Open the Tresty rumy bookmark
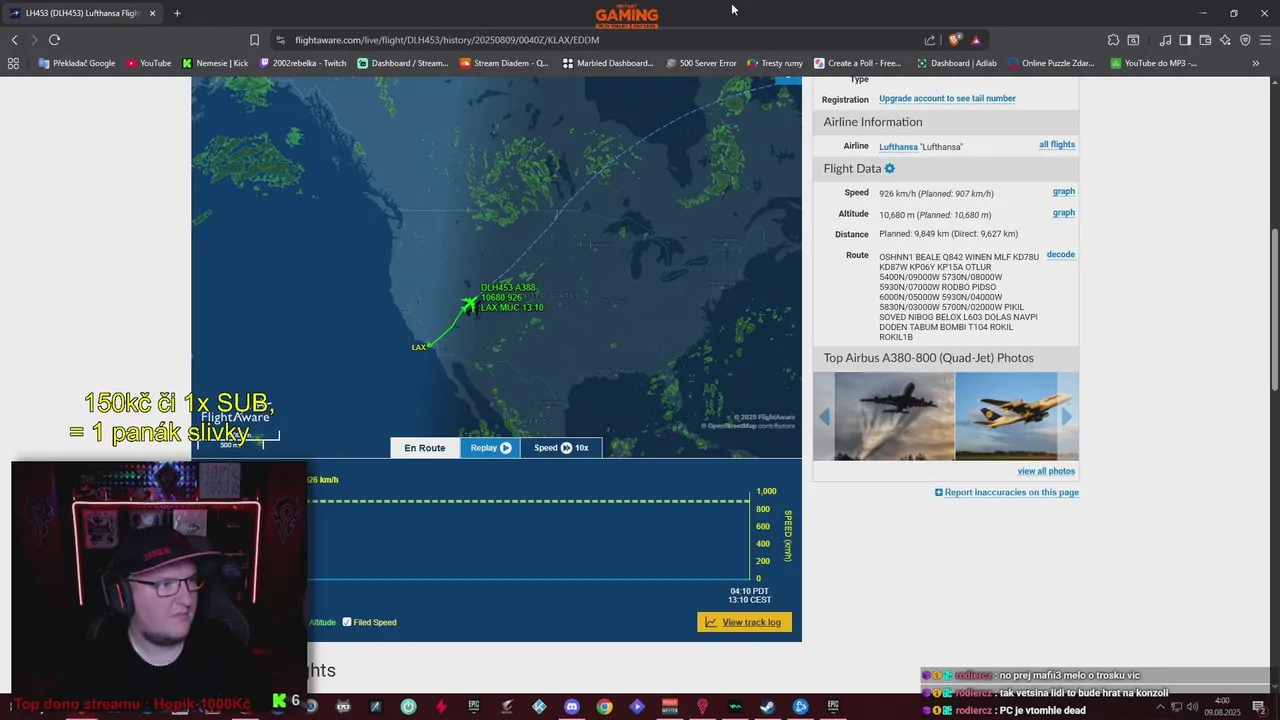The width and height of the screenshot is (1280, 720). [775, 63]
